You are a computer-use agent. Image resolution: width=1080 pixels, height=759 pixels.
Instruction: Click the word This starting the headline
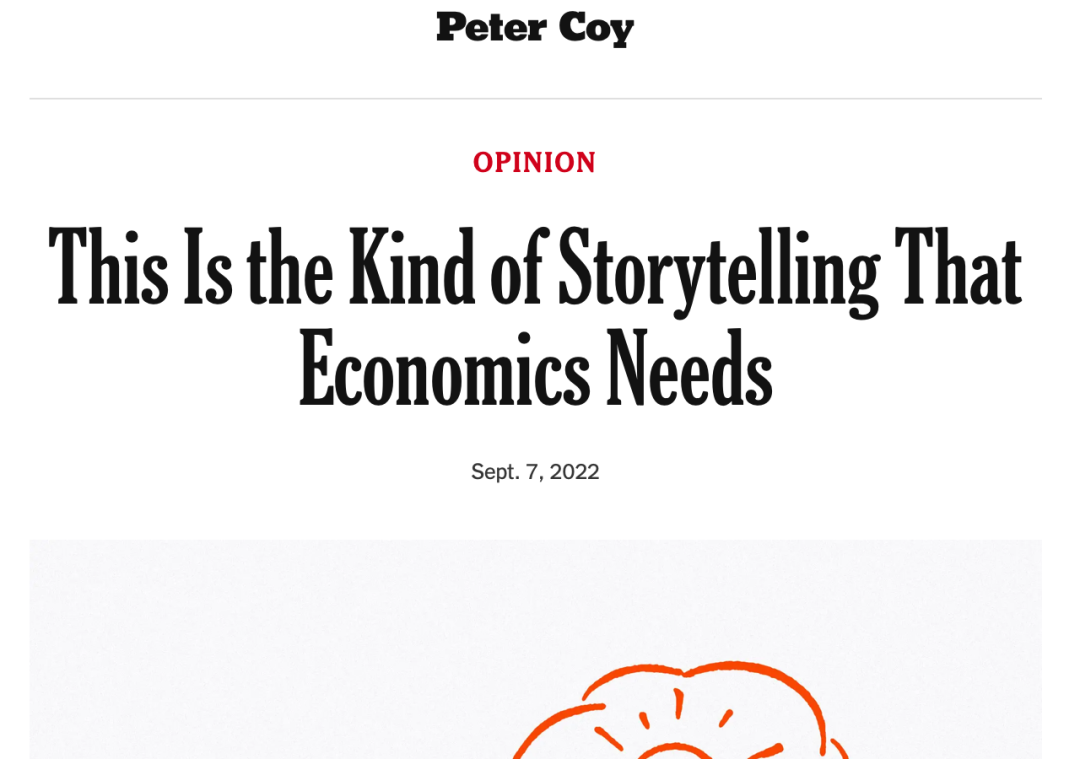click(108, 266)
